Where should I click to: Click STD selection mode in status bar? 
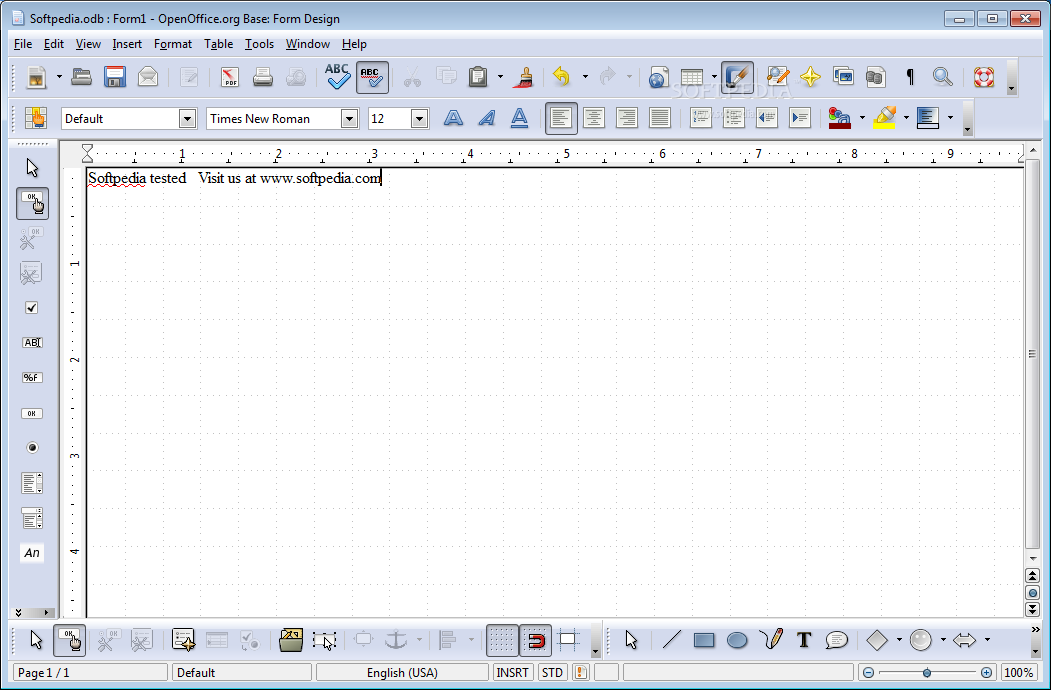552,673
